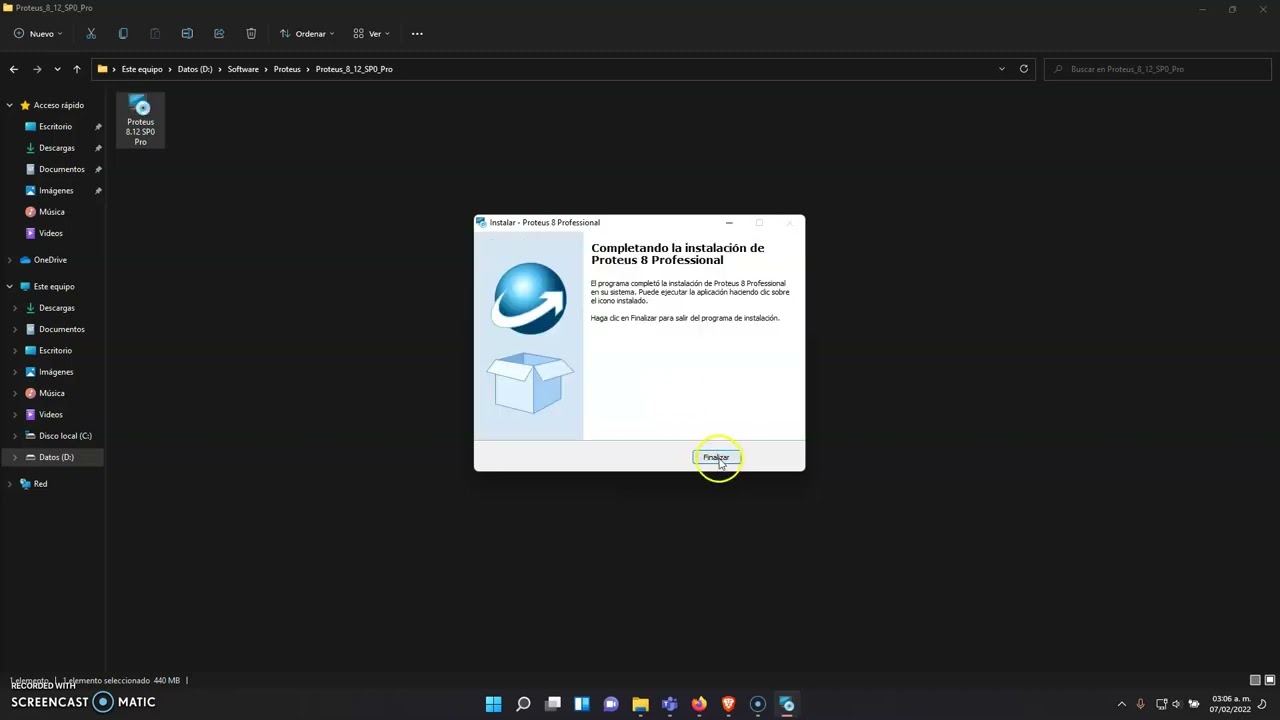This screenshot has height=720, width=1280.
Task: Open File Explorer from the taskbar
Action: (x=640, y=704)
